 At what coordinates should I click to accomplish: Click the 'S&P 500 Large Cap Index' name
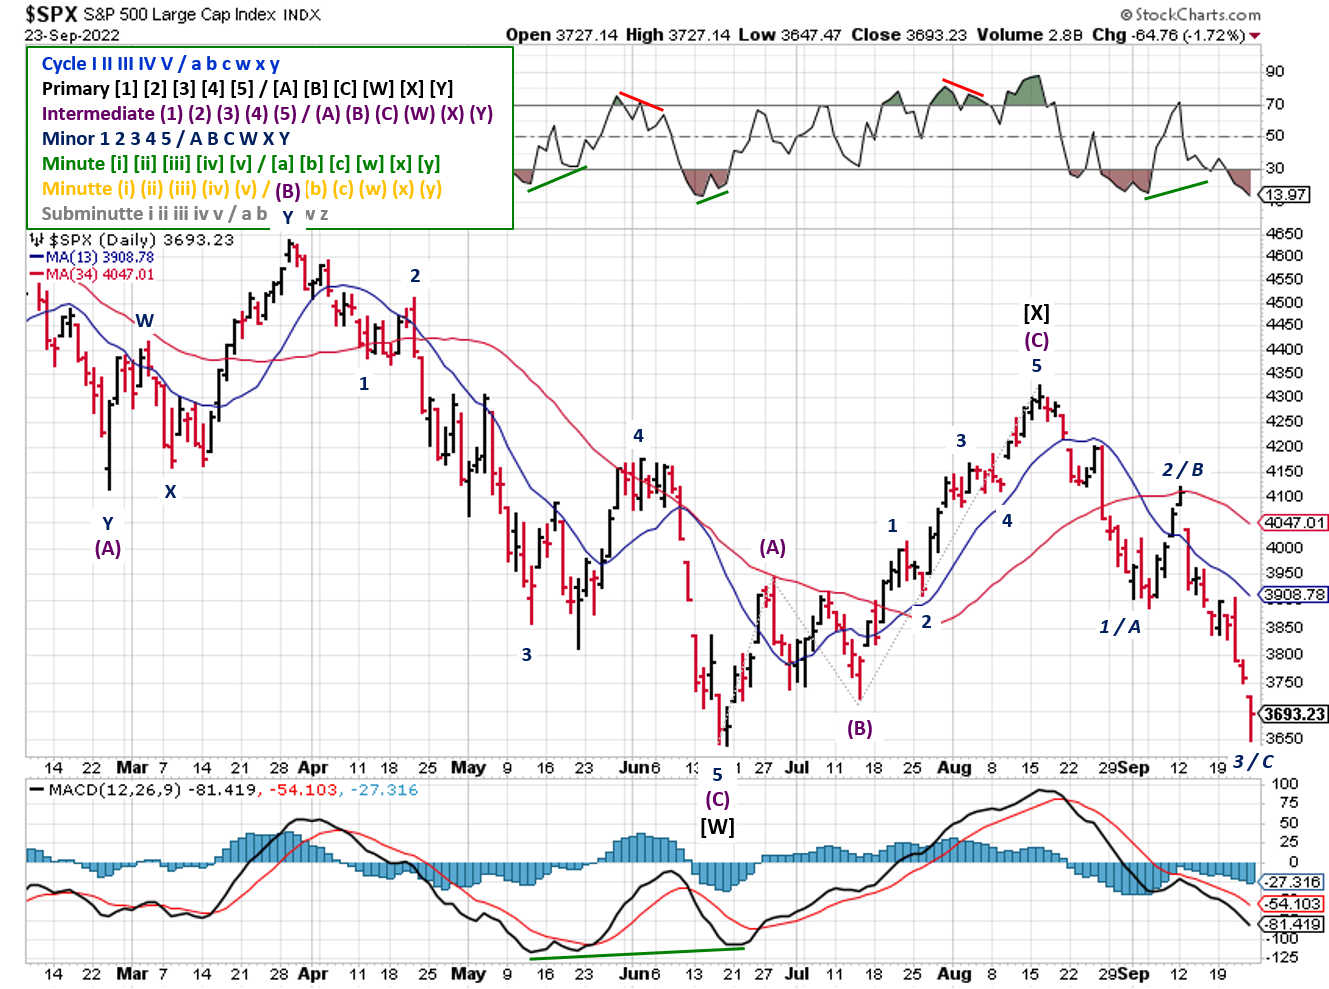pos(180,15)
